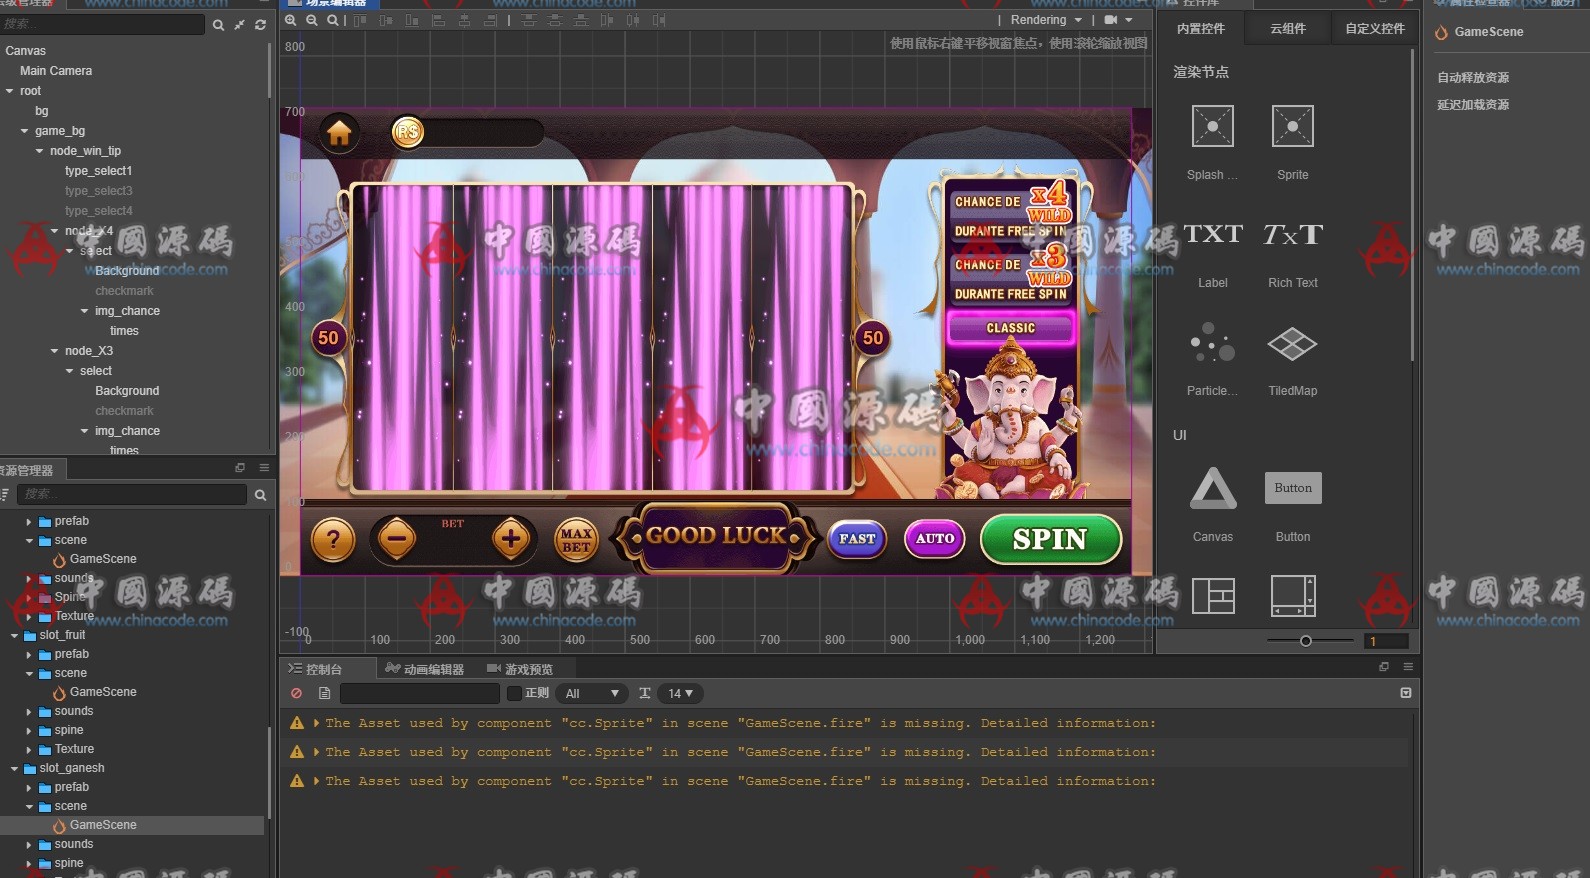The image size is (1590, 878).
Task: Click the zoom in magnifier in scene toolbar
Action: [291, 20]
